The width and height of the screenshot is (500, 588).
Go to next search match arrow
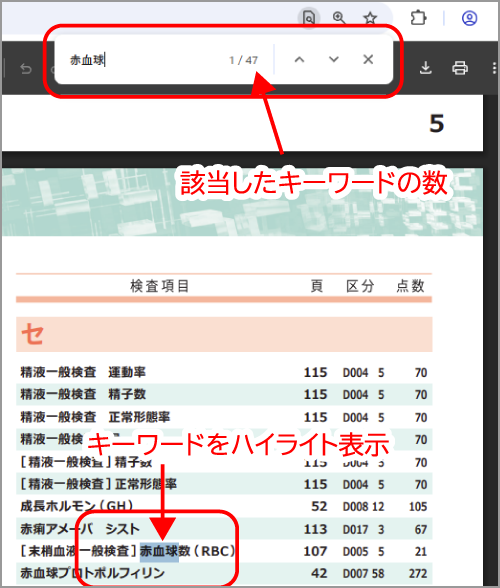333,60
